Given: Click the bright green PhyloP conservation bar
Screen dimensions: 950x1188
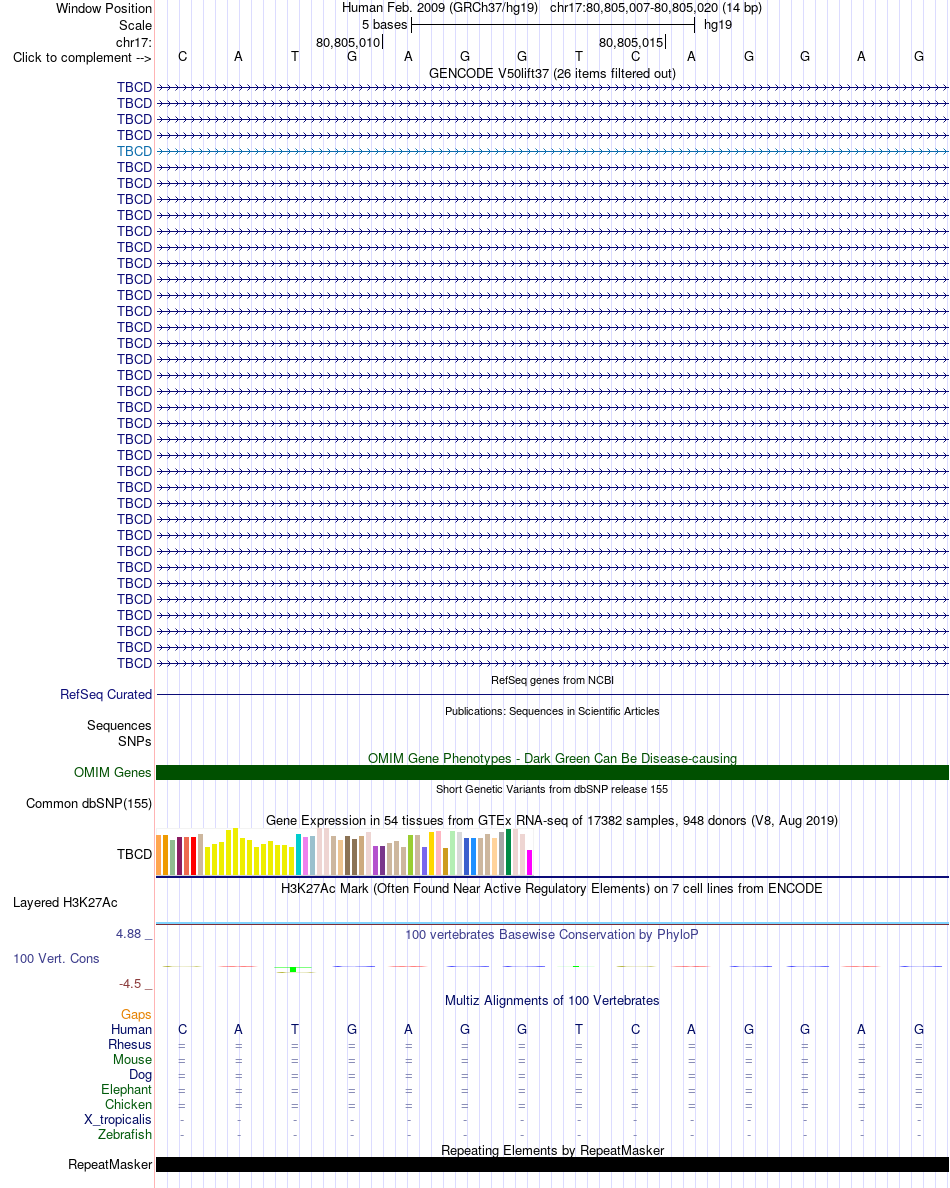Looking at the screenshot, I should click(x=293, y=969).
